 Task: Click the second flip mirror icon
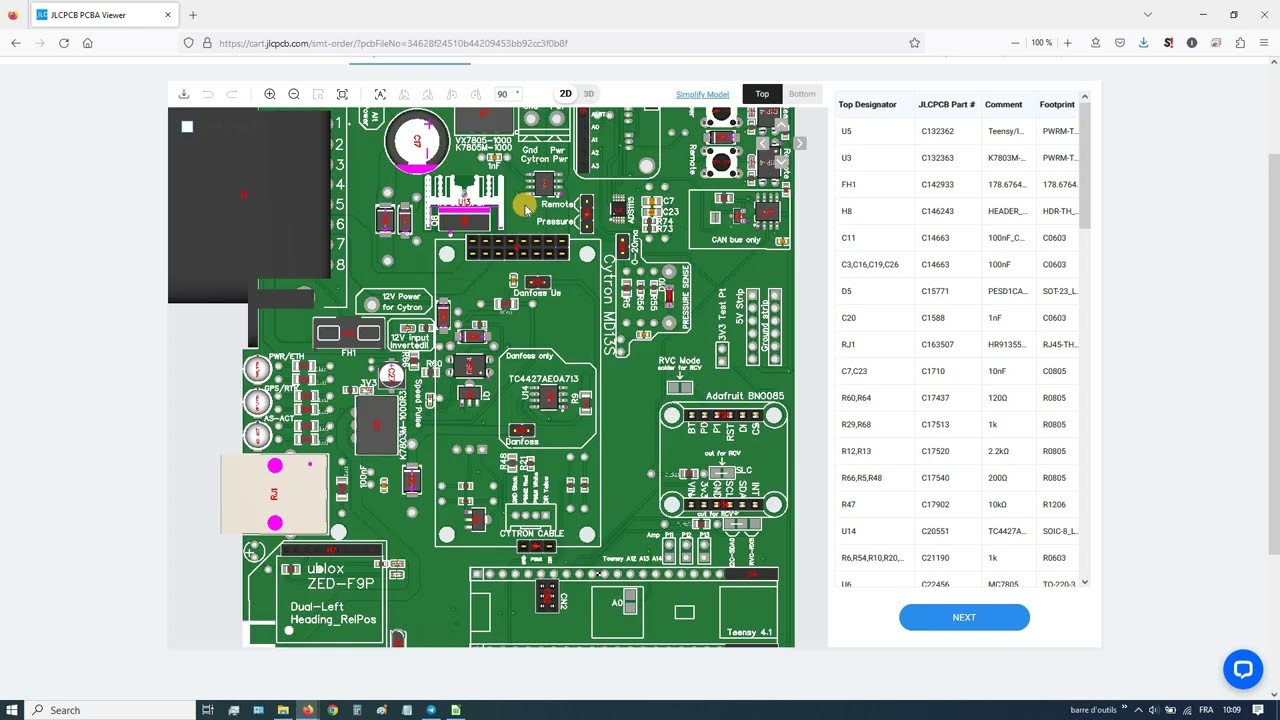(428, 94)
